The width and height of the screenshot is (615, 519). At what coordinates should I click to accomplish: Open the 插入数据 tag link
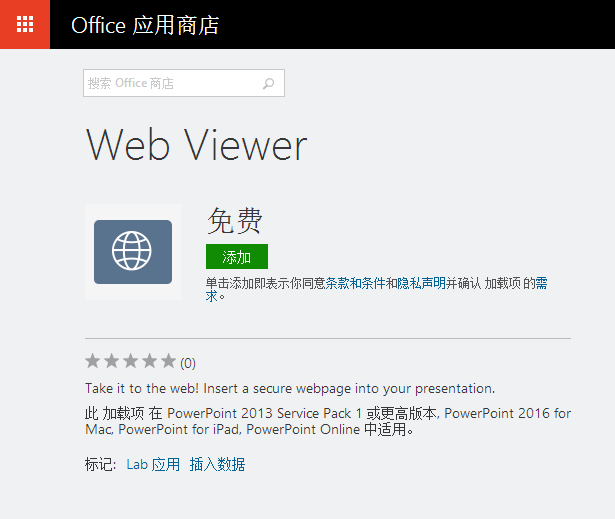[x=217, y=464]
